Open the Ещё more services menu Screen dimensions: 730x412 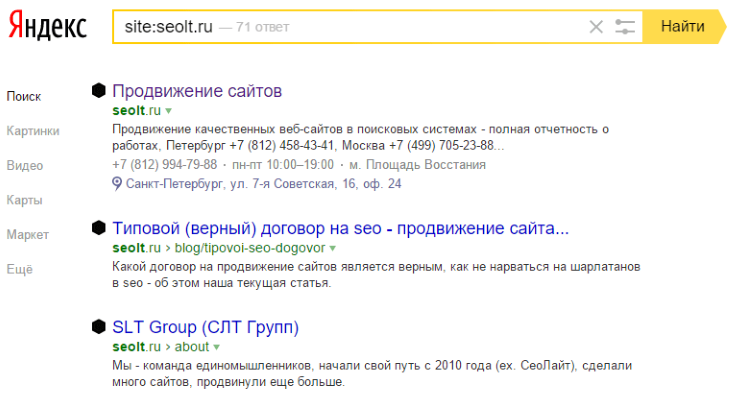pyautogui.click(x=20, y=269)
